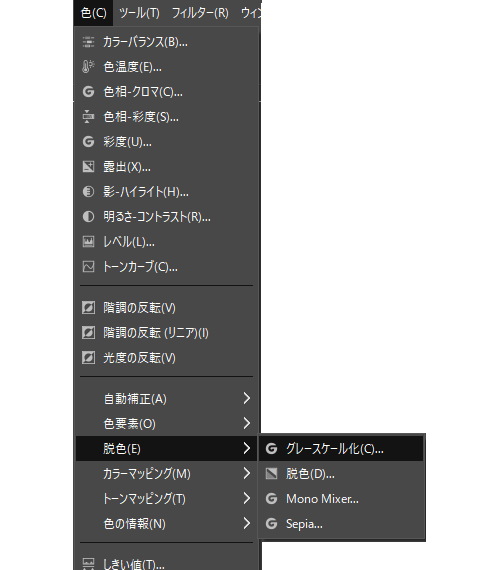Screen dimensions: 500x570
Task: Open the フィルター(R) menu
Action: (x=200, y=13)
